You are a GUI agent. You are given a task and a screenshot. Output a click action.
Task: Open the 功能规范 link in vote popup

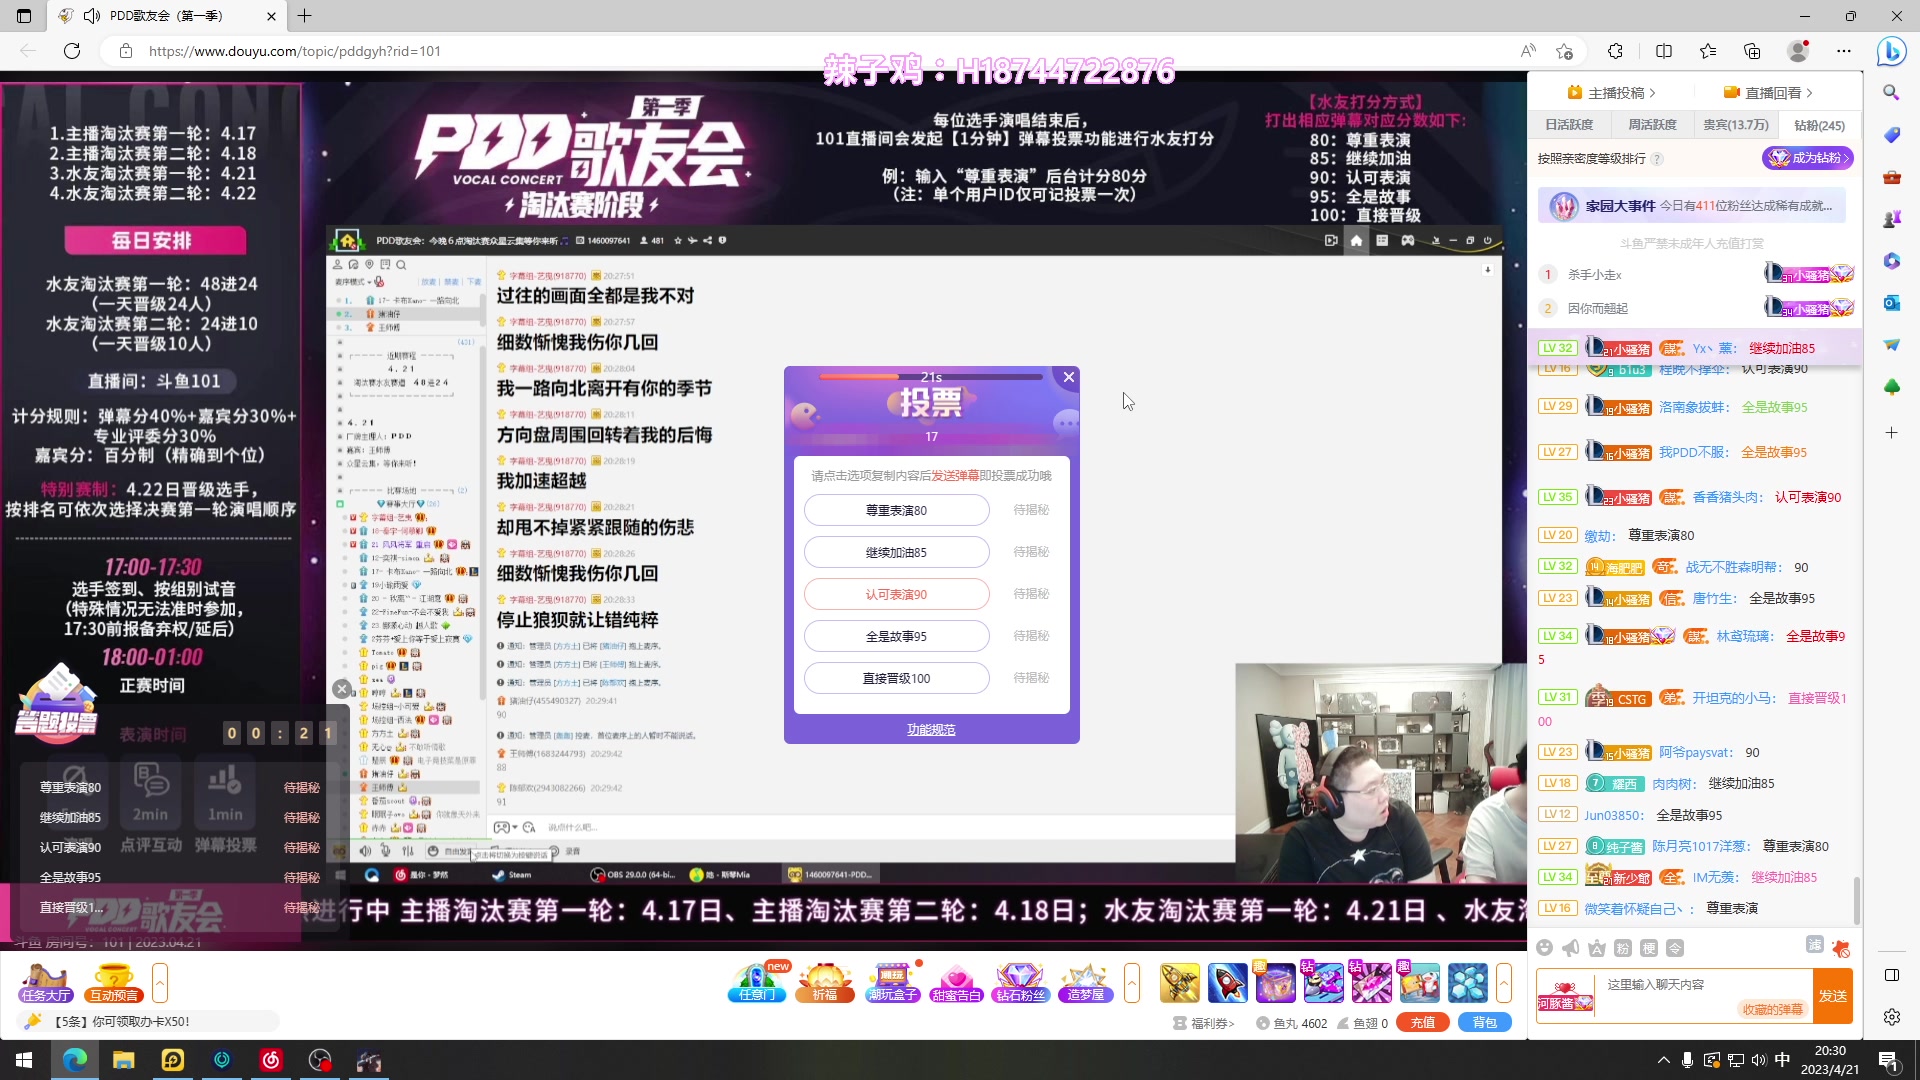931,730
